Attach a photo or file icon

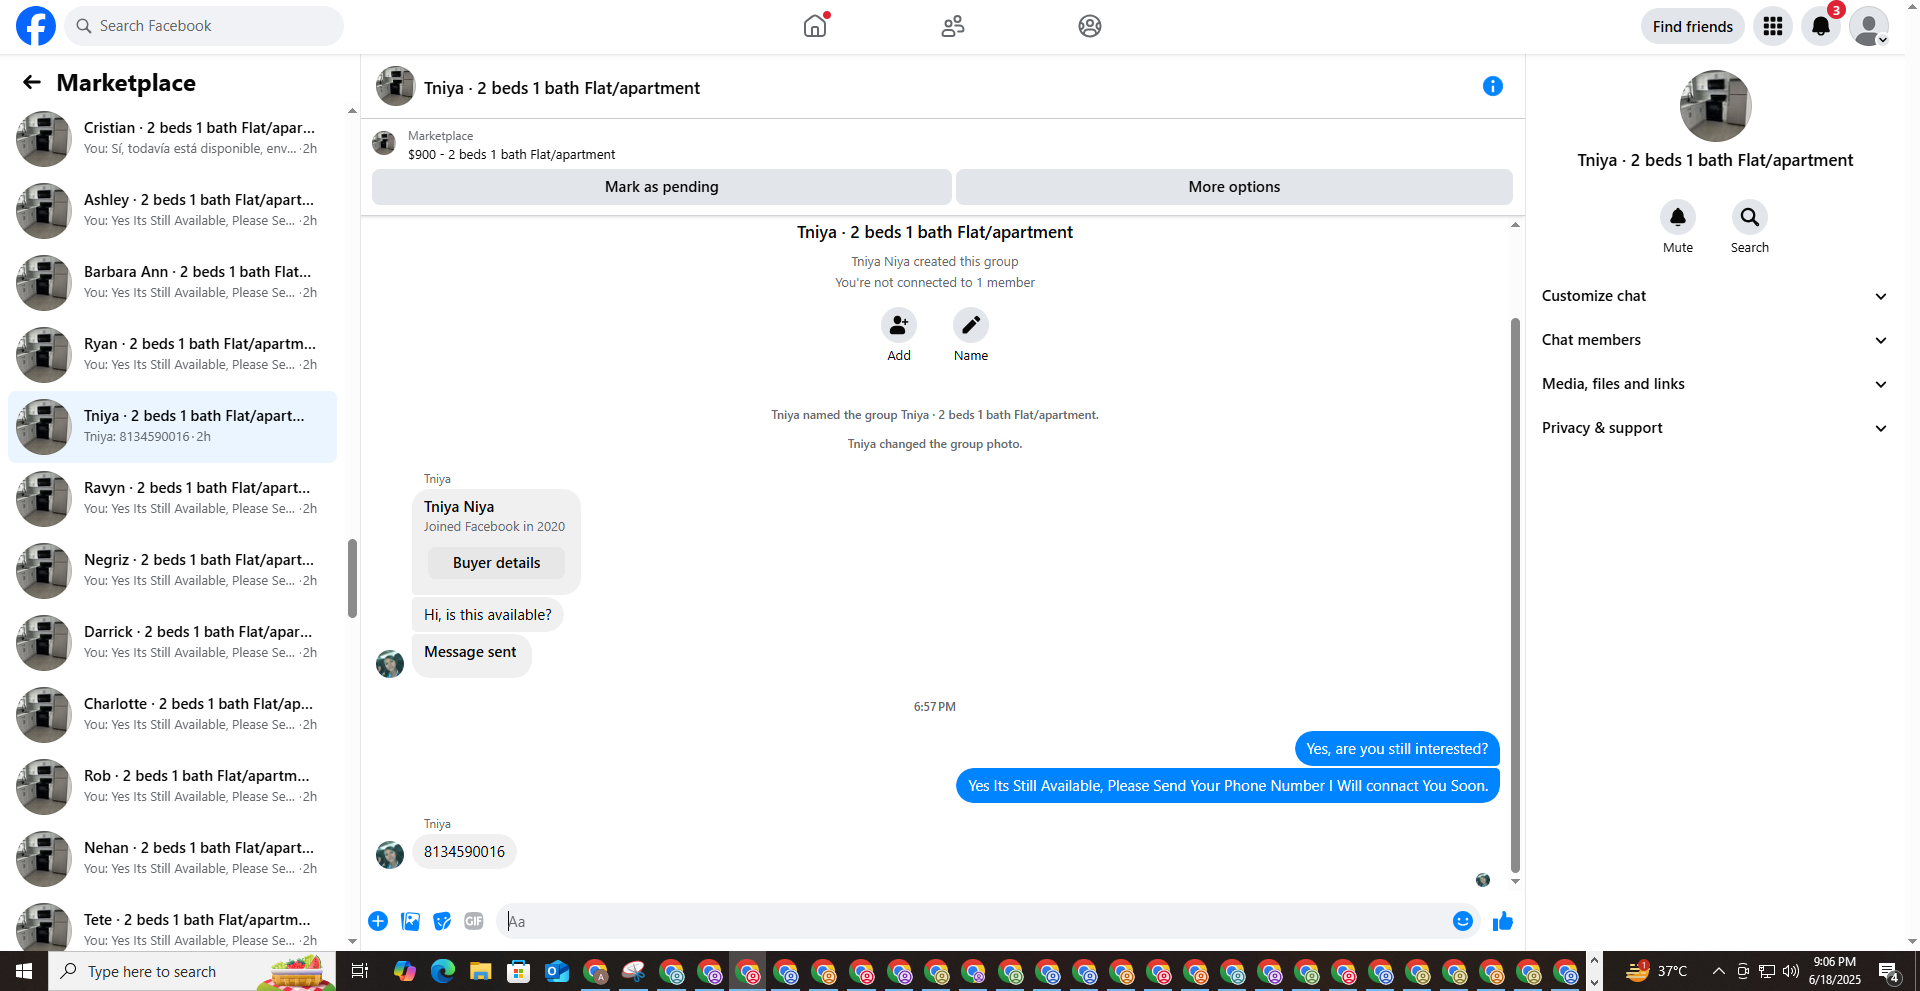410,921
